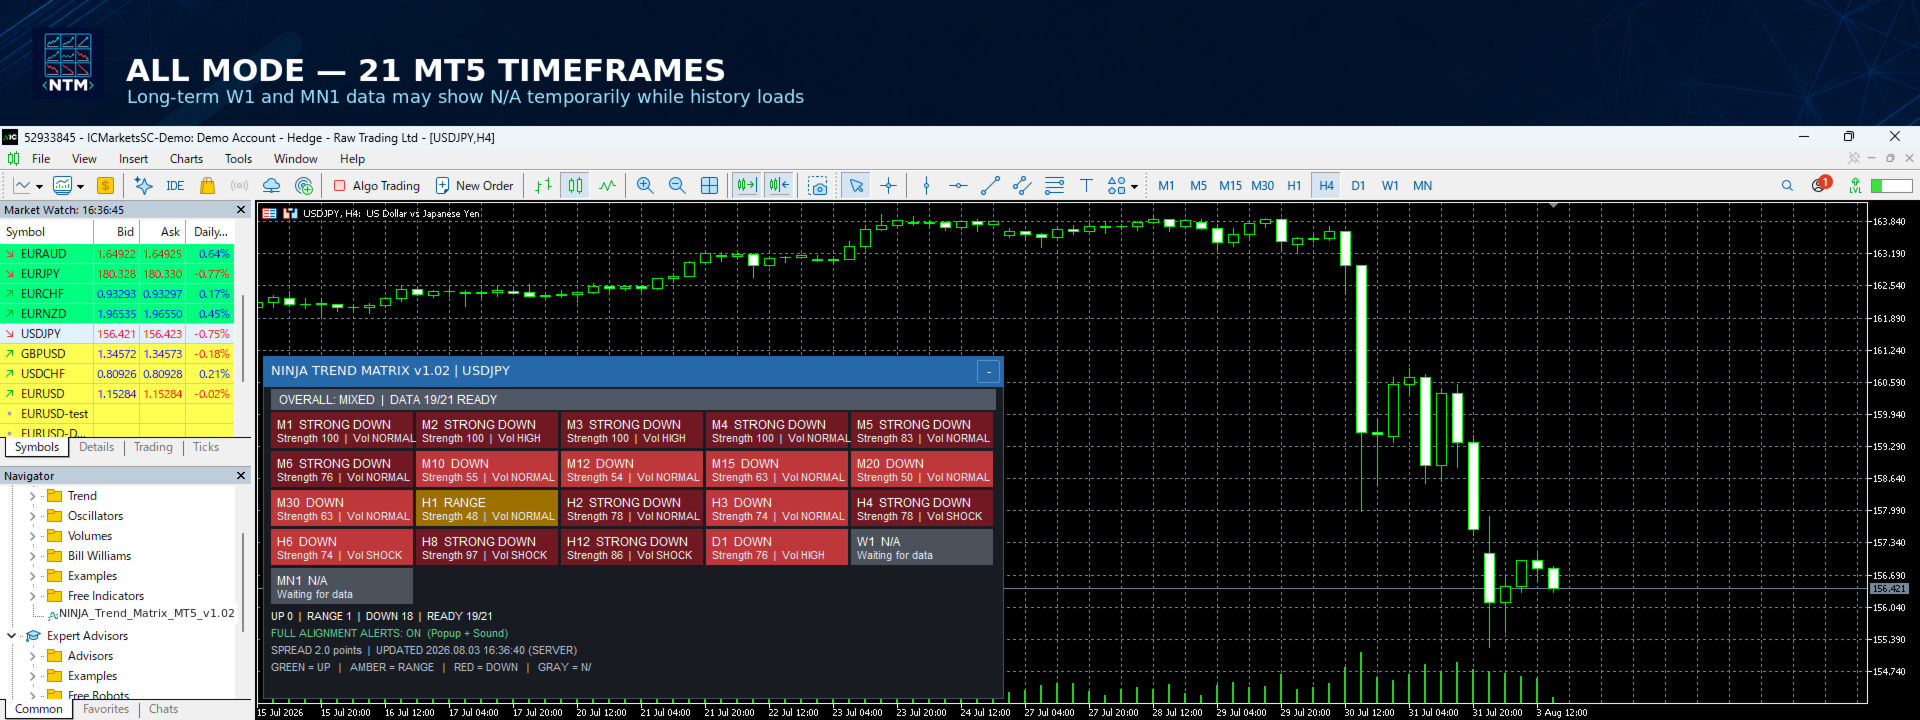The height and width of the screenshot is (720, 1920).
Task: Click the green LVL level icon
Action: (x=1855, y=185)
